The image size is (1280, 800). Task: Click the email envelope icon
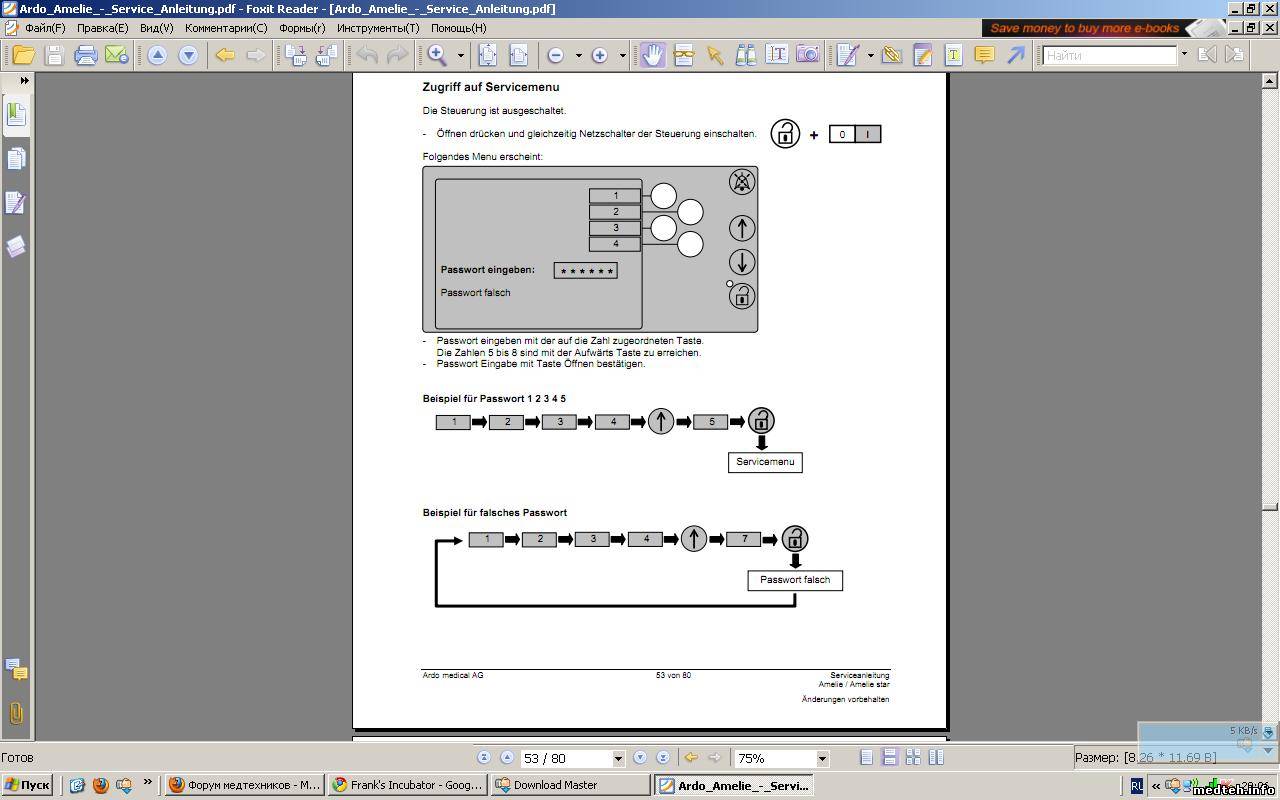(x=116, y=55)
